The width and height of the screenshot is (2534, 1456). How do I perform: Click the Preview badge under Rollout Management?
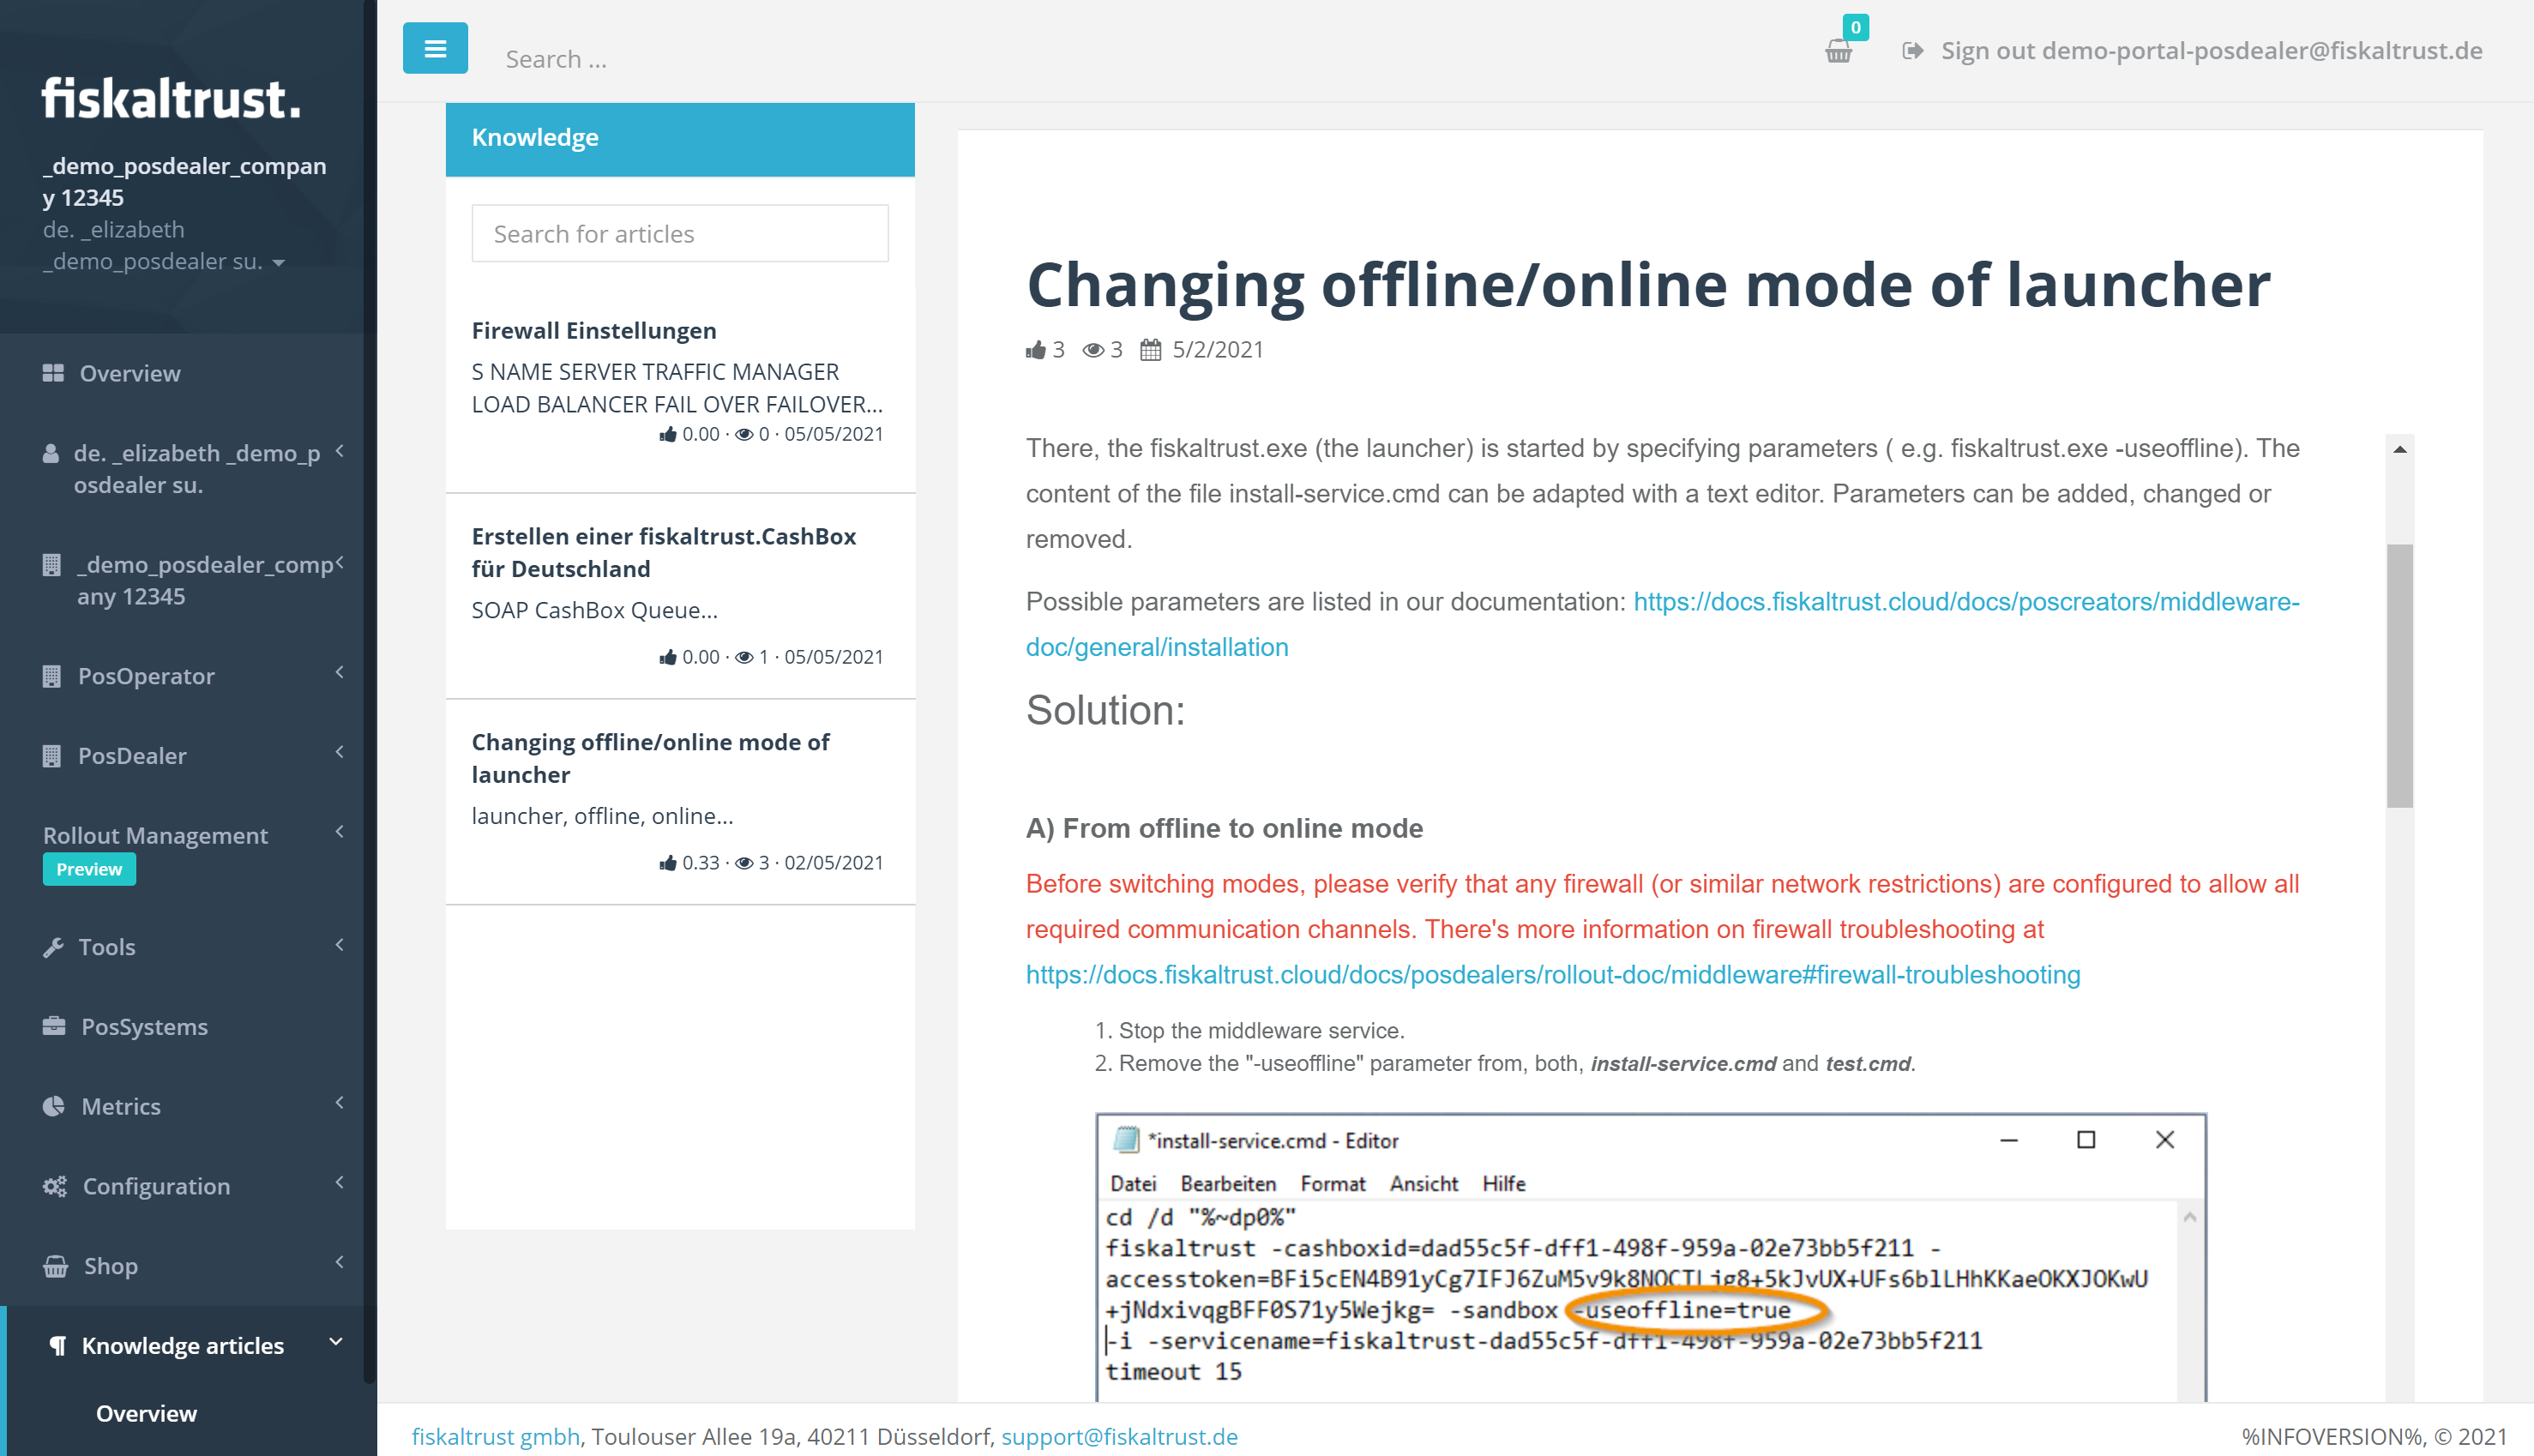[x=89, y=869]
